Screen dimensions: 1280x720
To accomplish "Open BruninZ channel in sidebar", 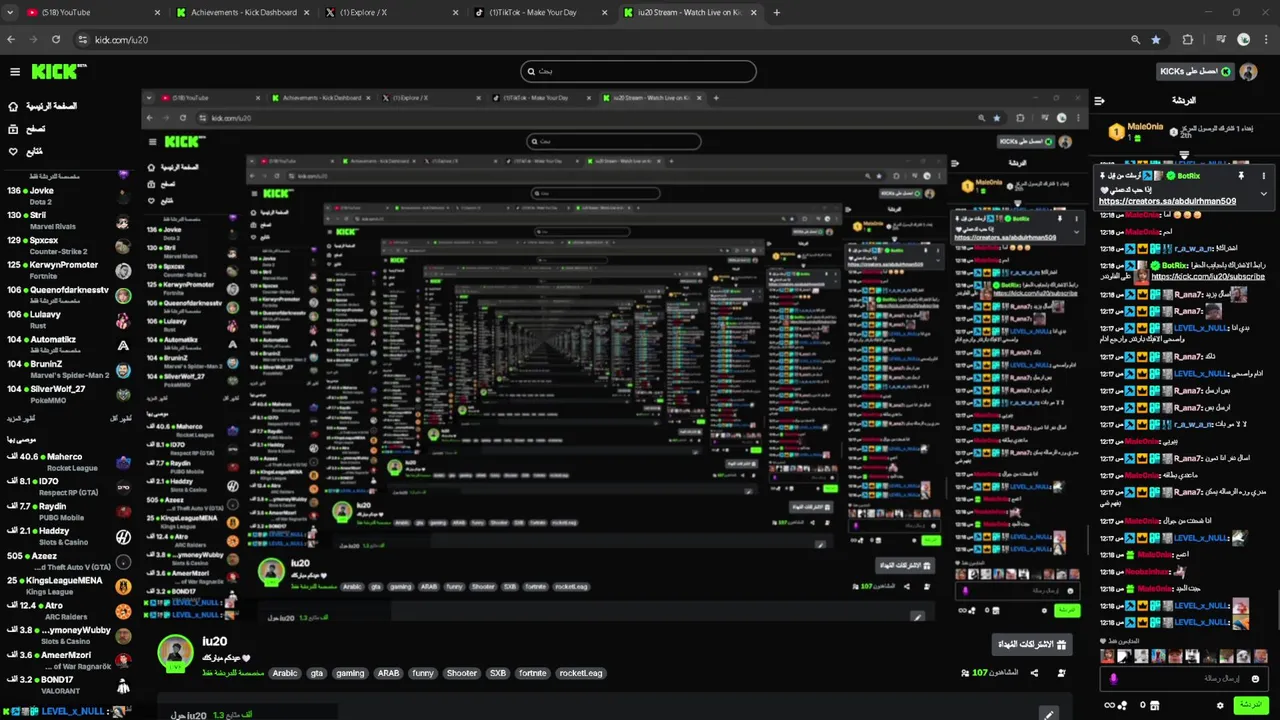I will tap(68, 369).
